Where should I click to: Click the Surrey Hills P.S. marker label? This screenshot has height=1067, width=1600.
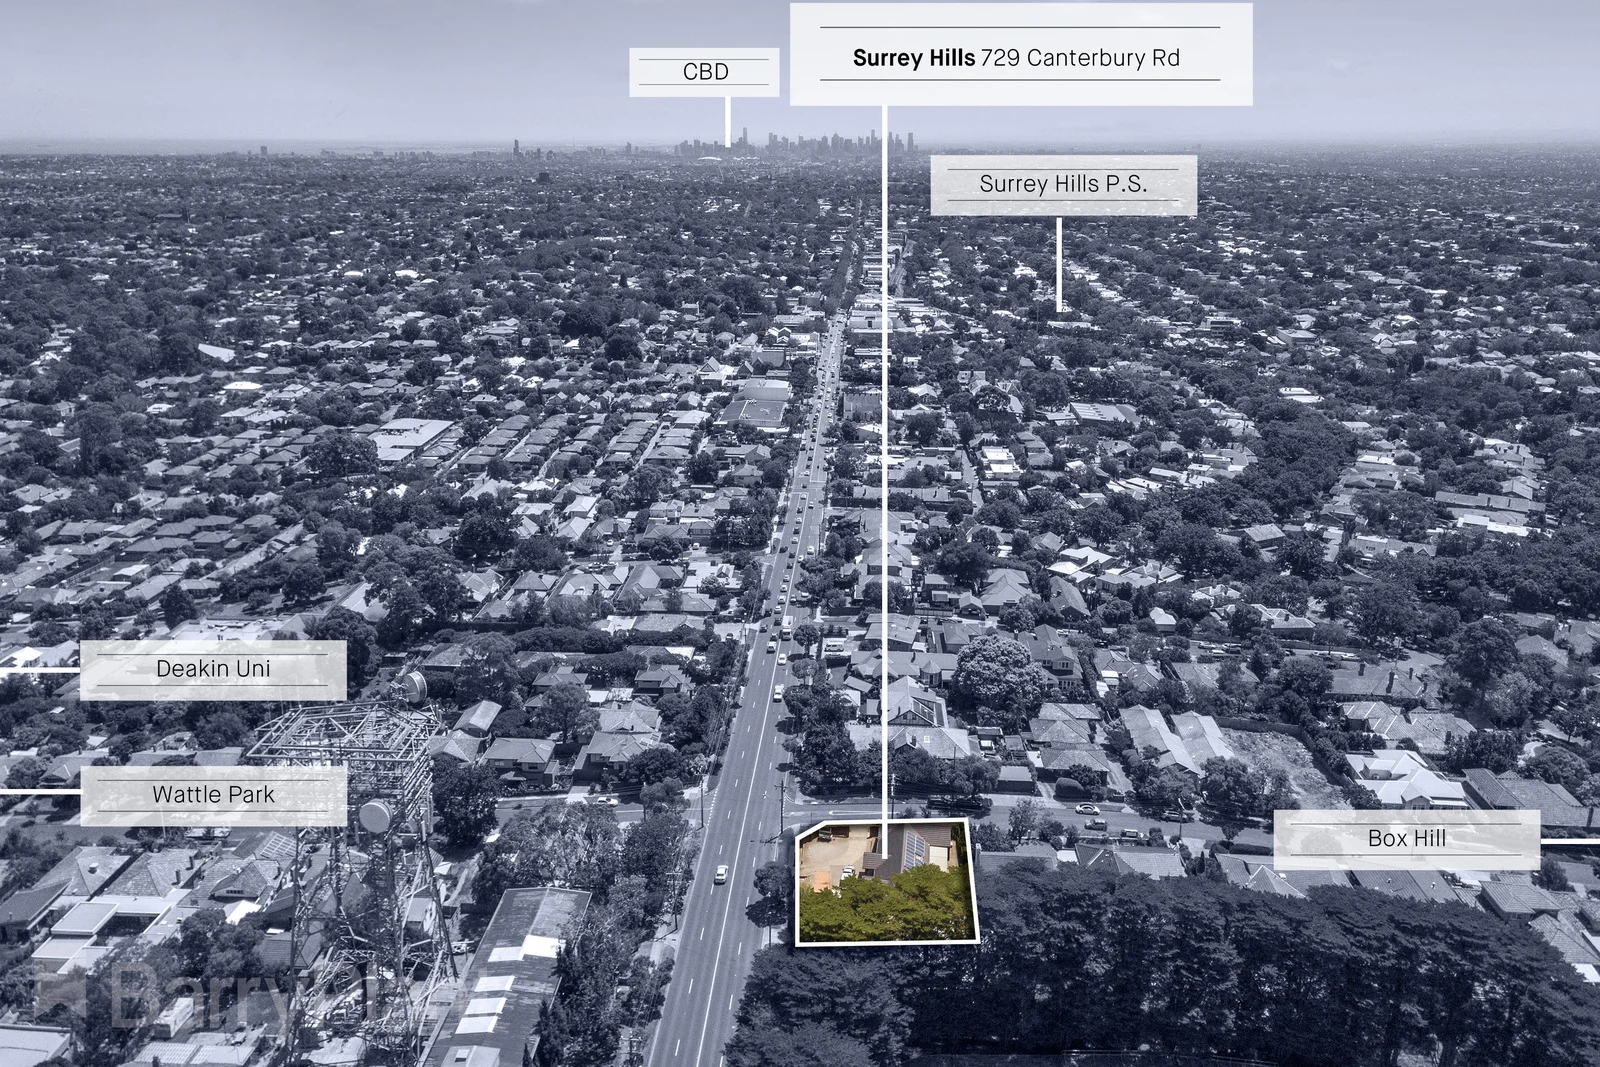pos(1063,185)
